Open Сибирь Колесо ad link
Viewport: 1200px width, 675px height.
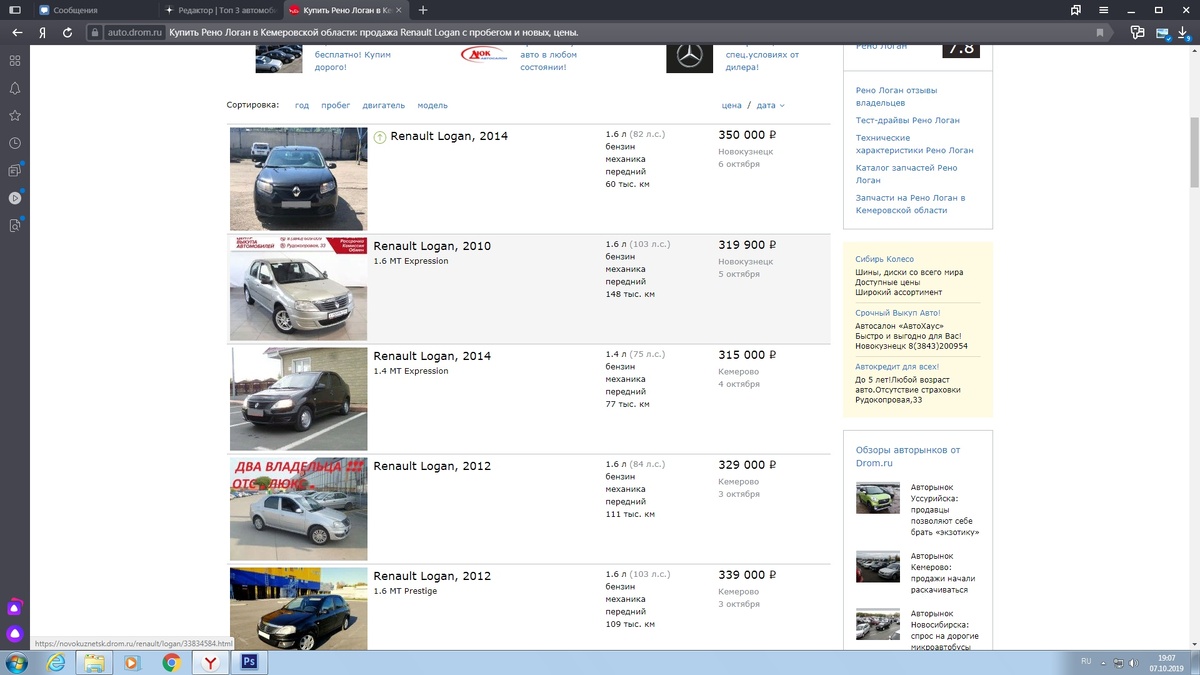885,259
